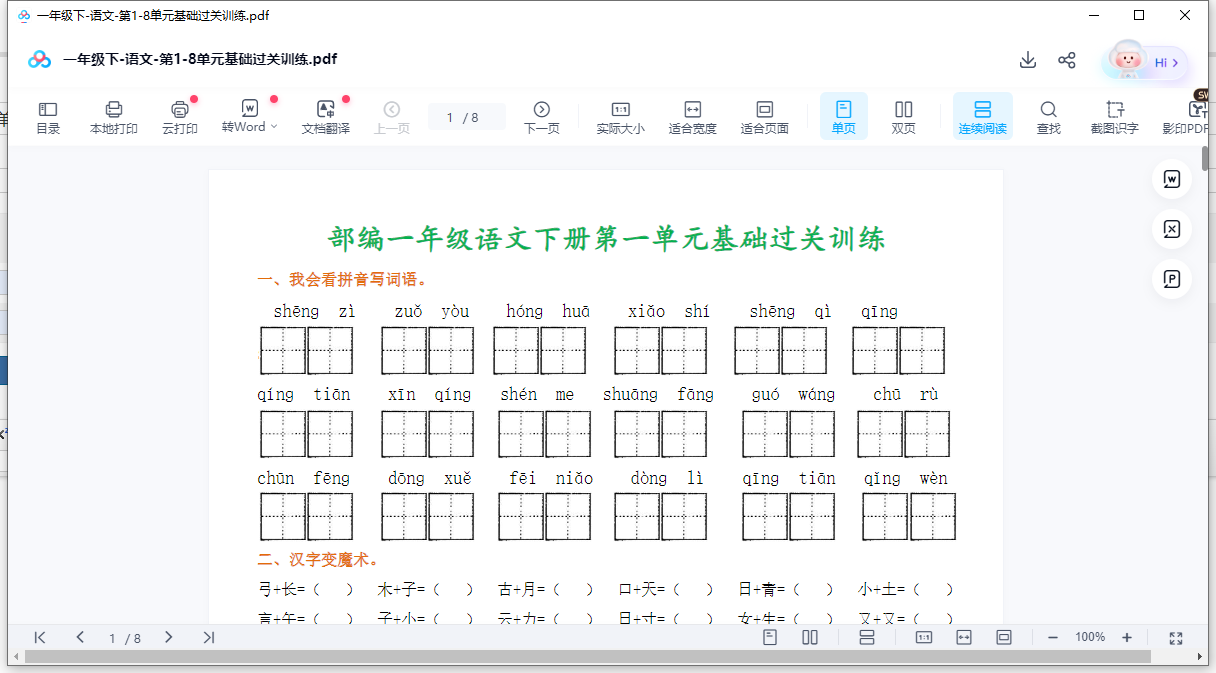Screen dimensions: 1216x673
Task: Select the 截图识字 screenshot OCR tool
Action: 1114,117
